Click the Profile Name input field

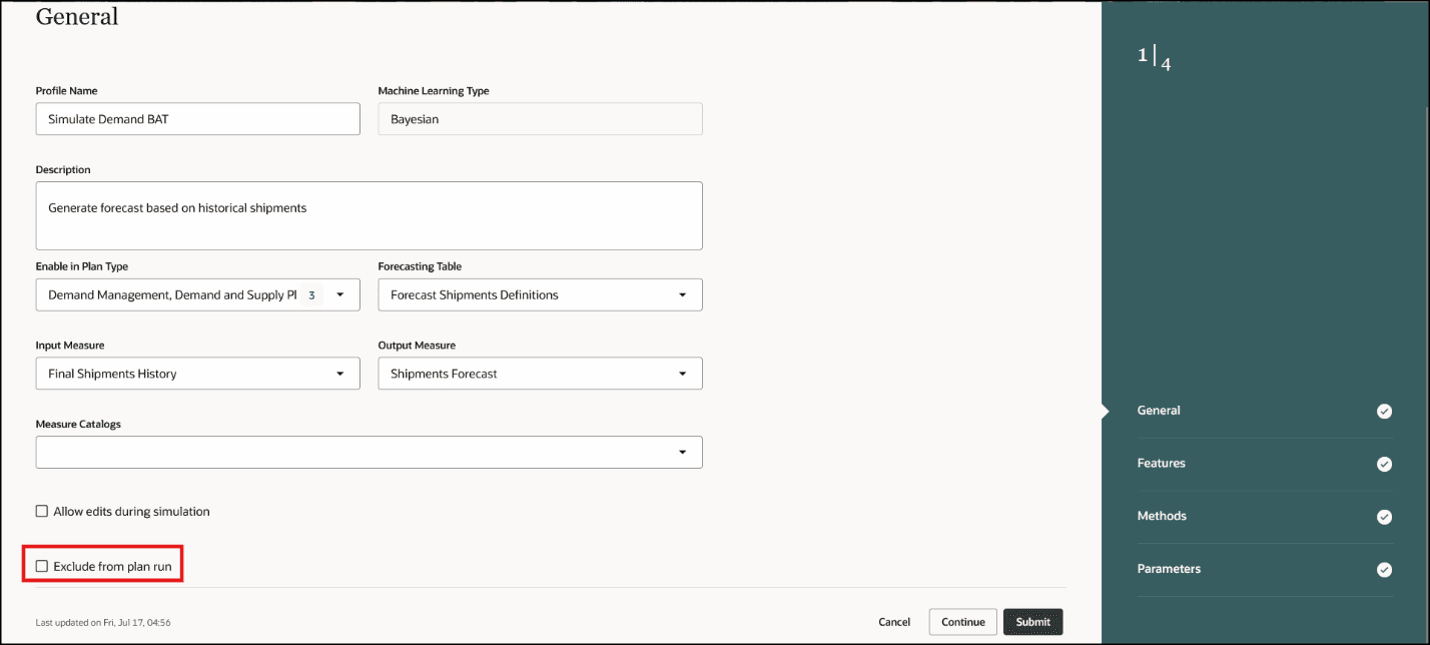tap(198, 119)
